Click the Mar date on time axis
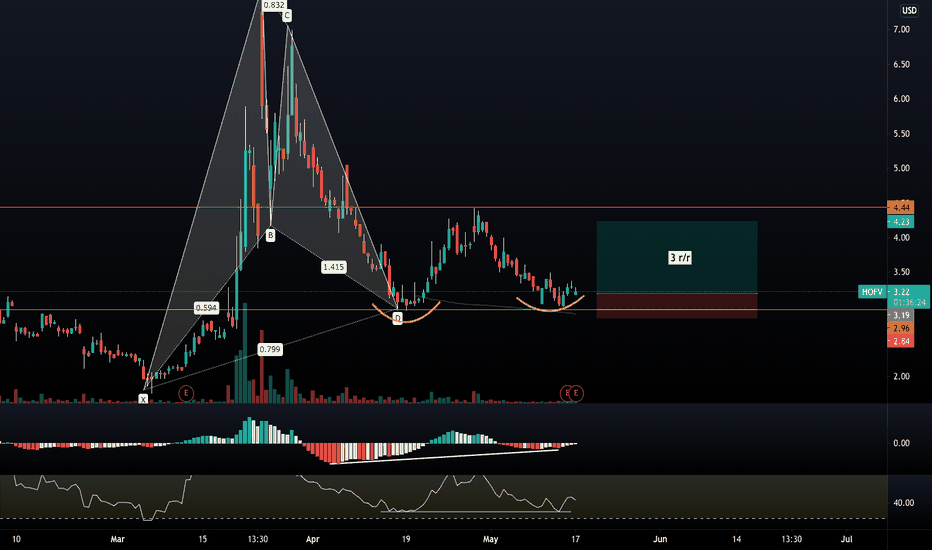The image size is (932, 550). [x=118, y=539]
